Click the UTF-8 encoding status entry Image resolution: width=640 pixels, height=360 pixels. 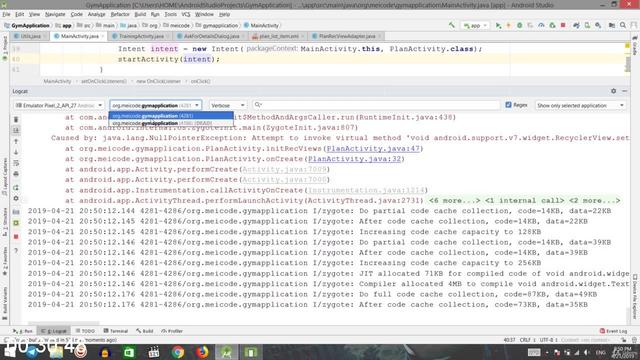click(547, 340)
